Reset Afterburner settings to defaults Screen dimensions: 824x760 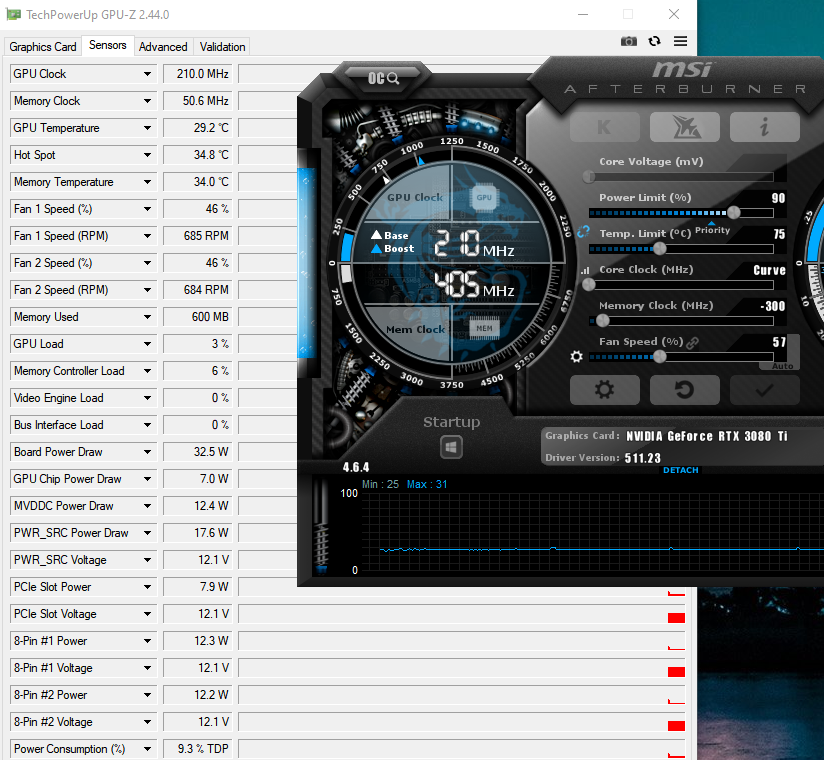click(685, 390)
